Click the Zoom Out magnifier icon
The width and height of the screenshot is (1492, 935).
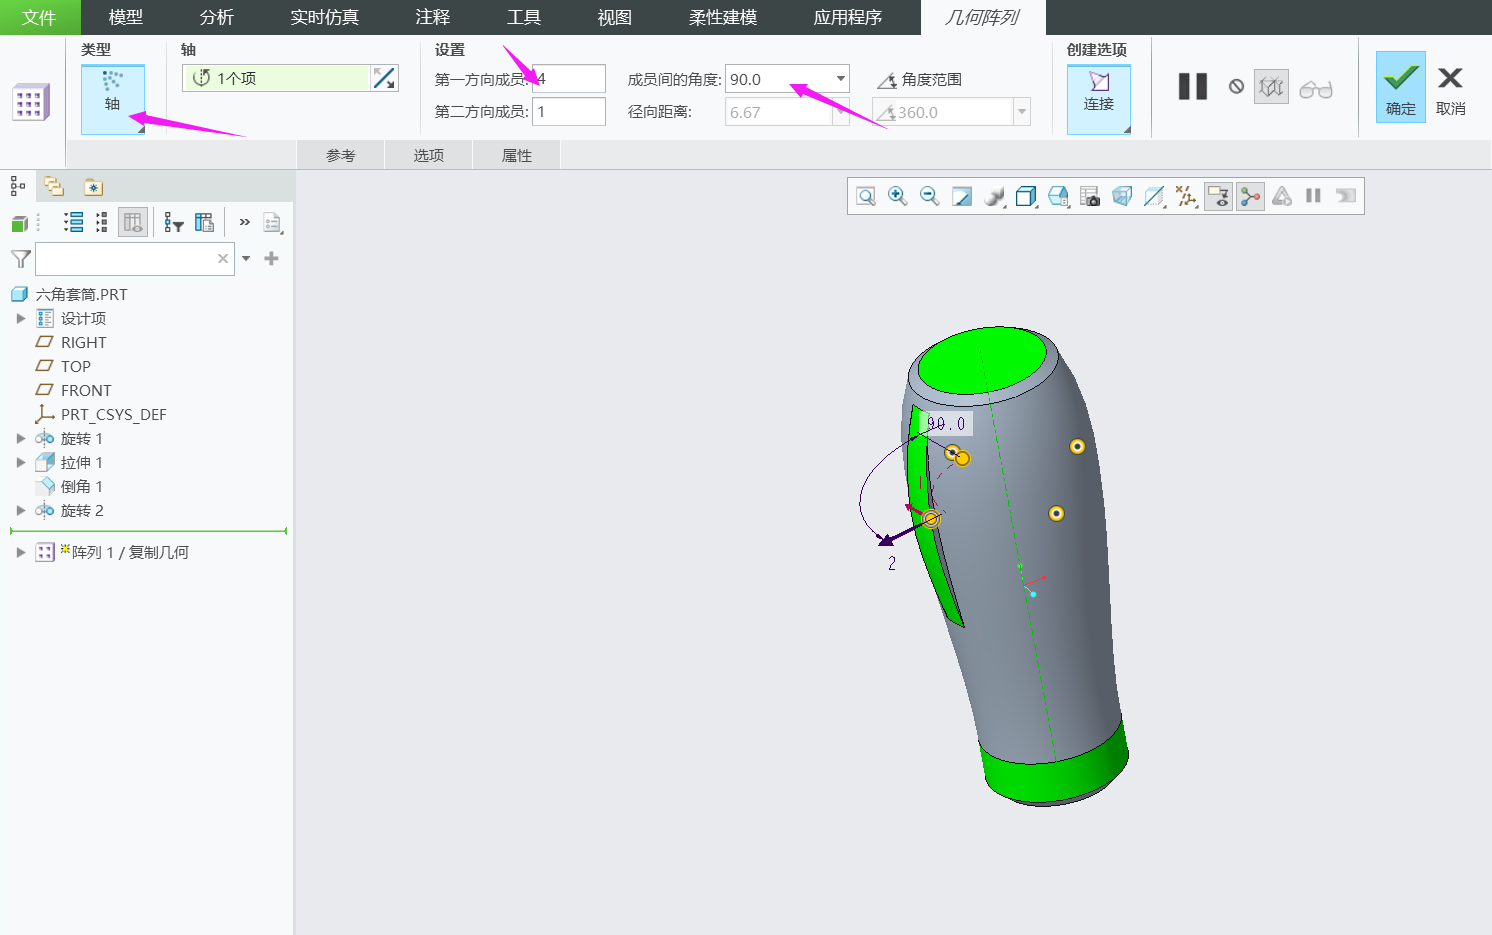930,197
